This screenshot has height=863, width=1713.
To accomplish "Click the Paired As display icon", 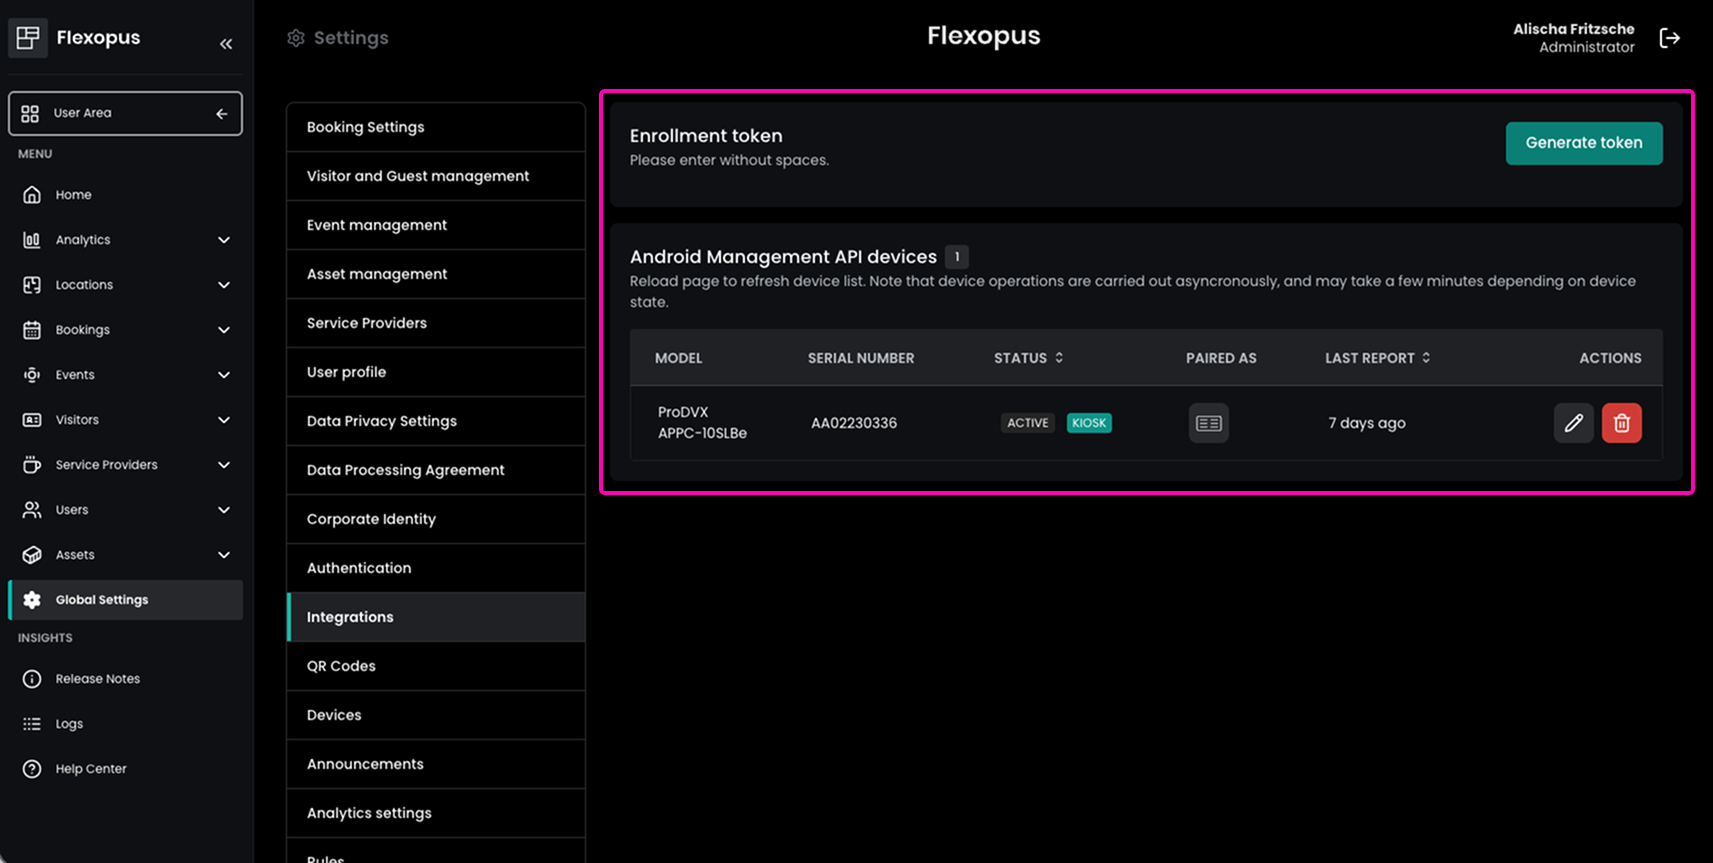I will [x=1208, y=423].
